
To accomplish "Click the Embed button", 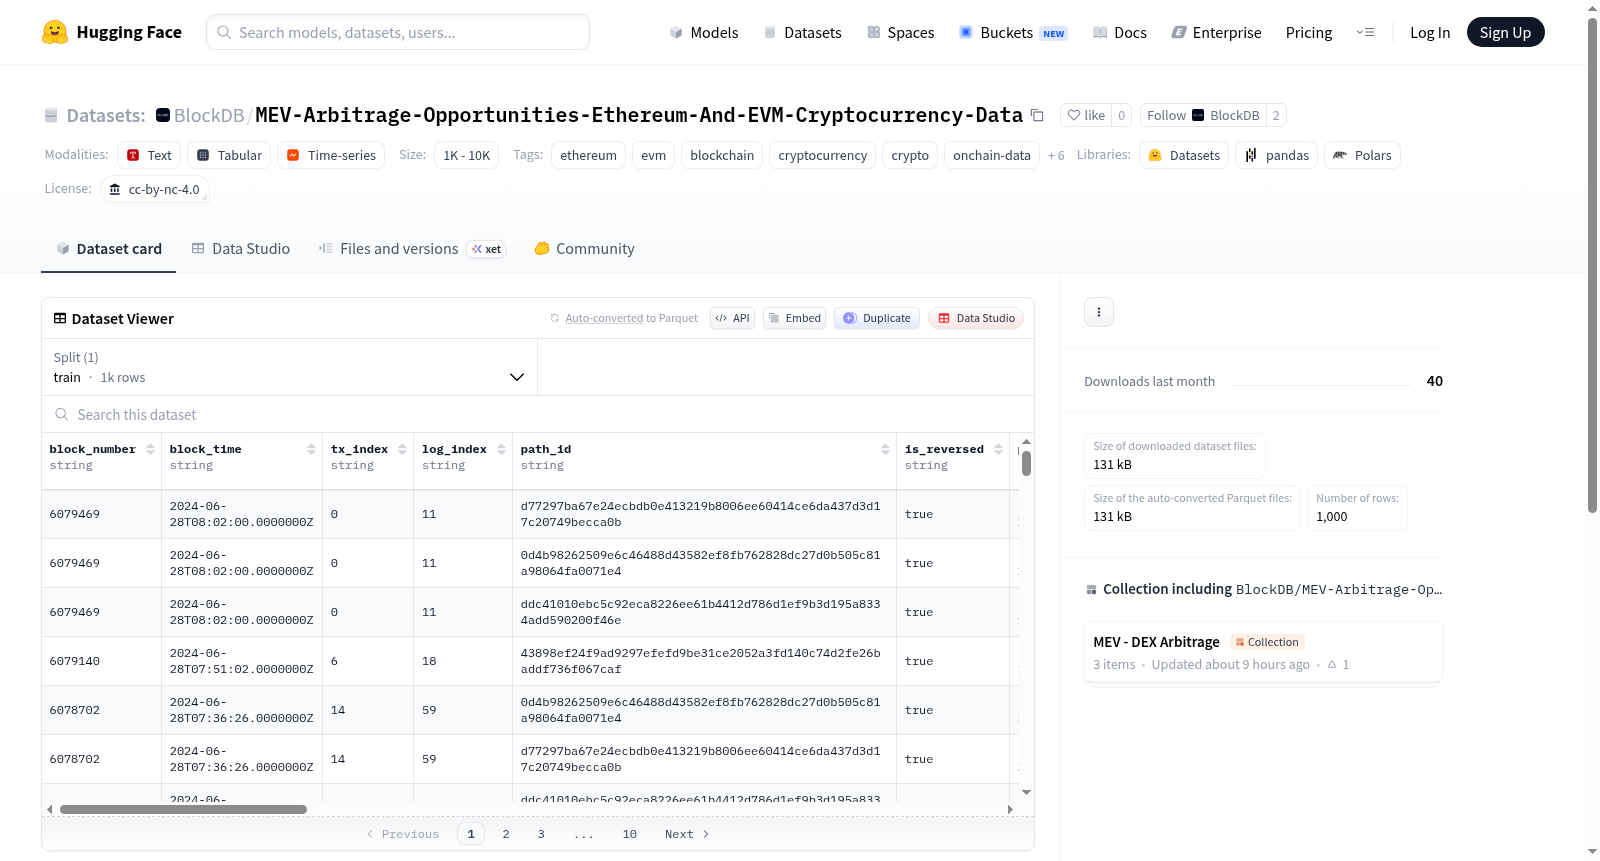I will pos(794,318).
